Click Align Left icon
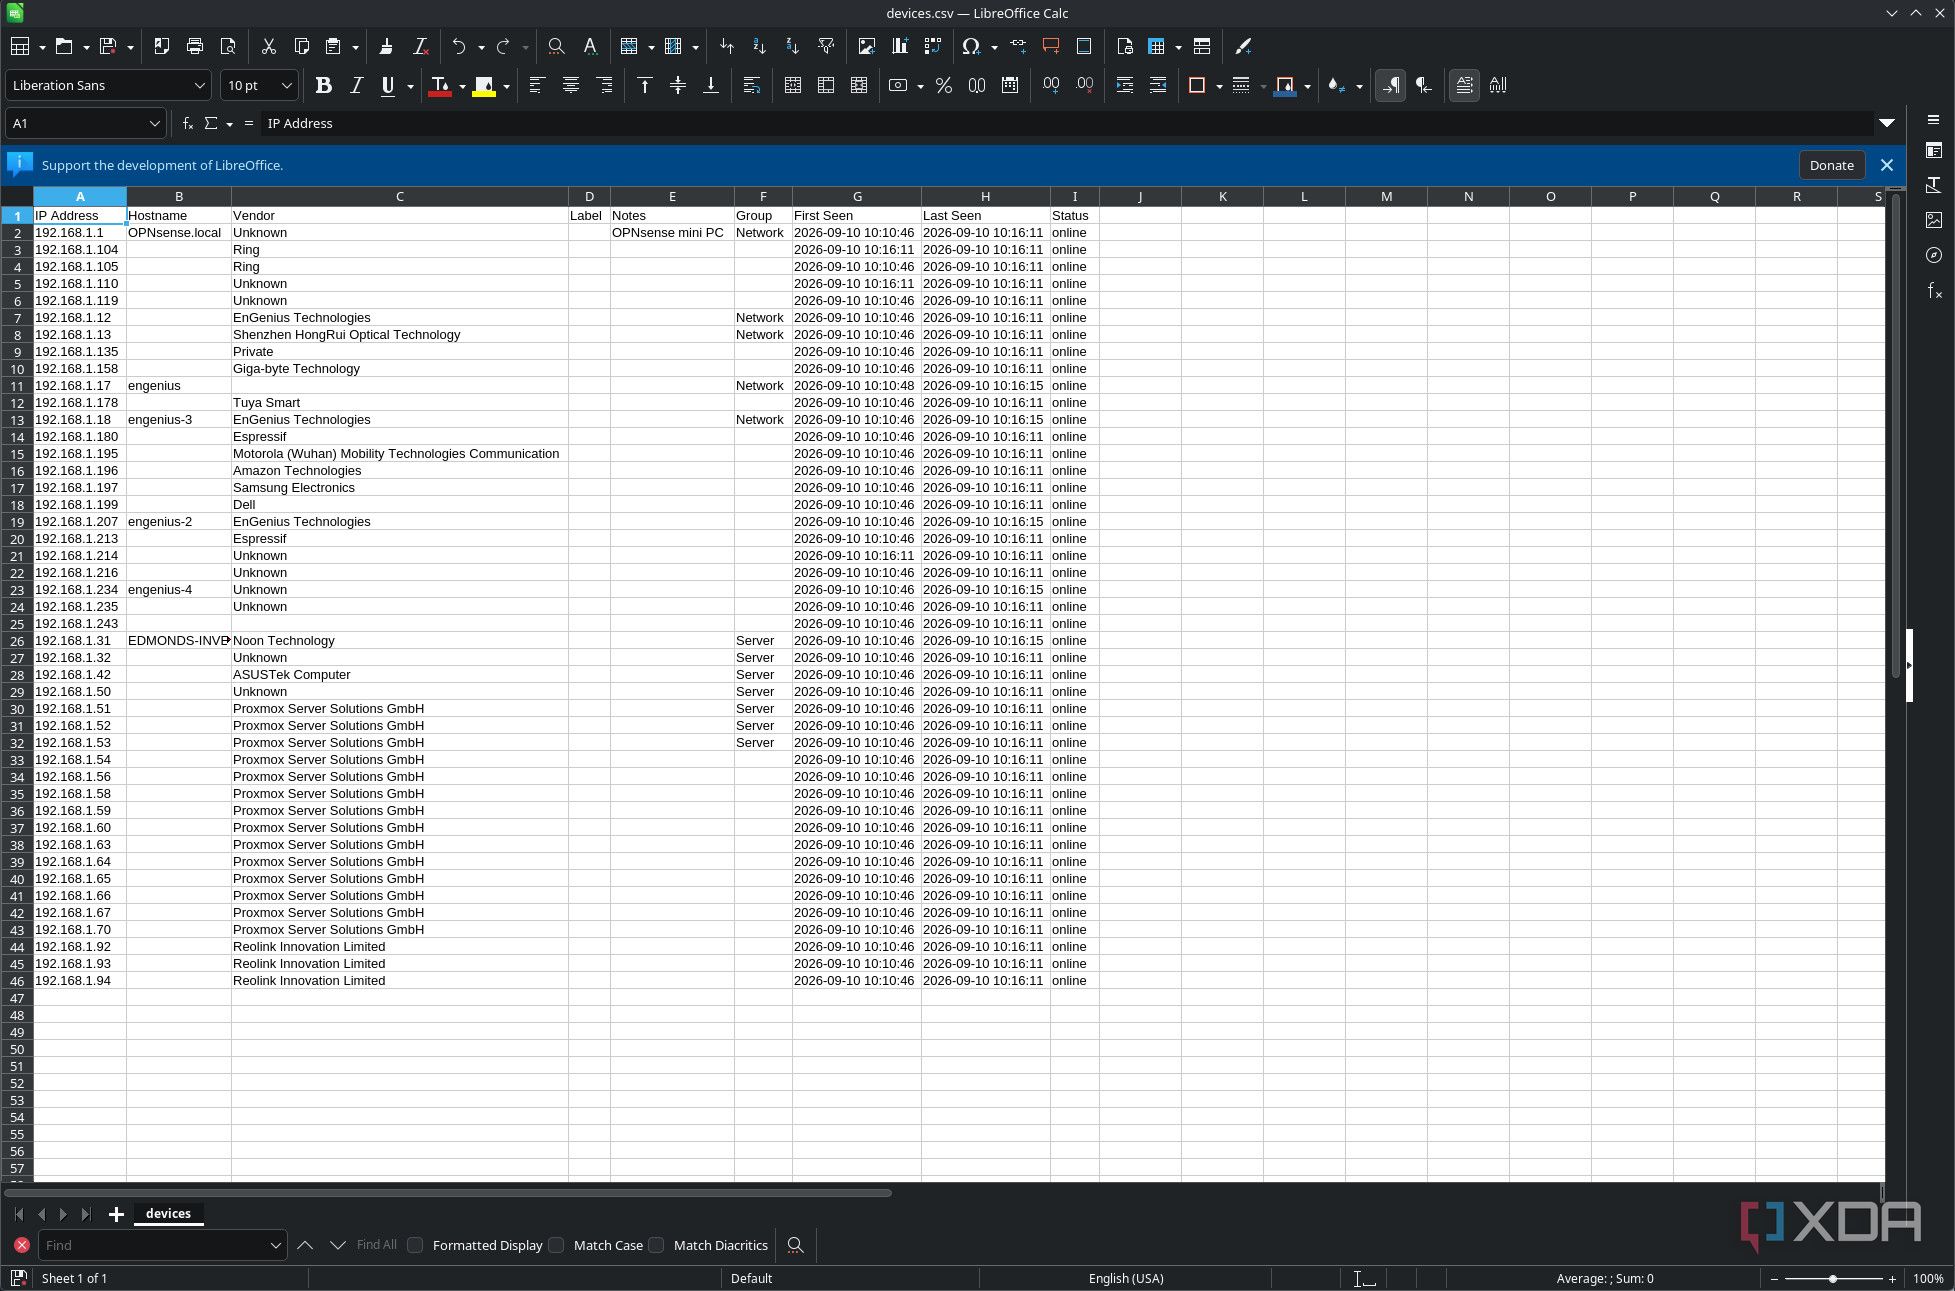 (x=537, y=85)
